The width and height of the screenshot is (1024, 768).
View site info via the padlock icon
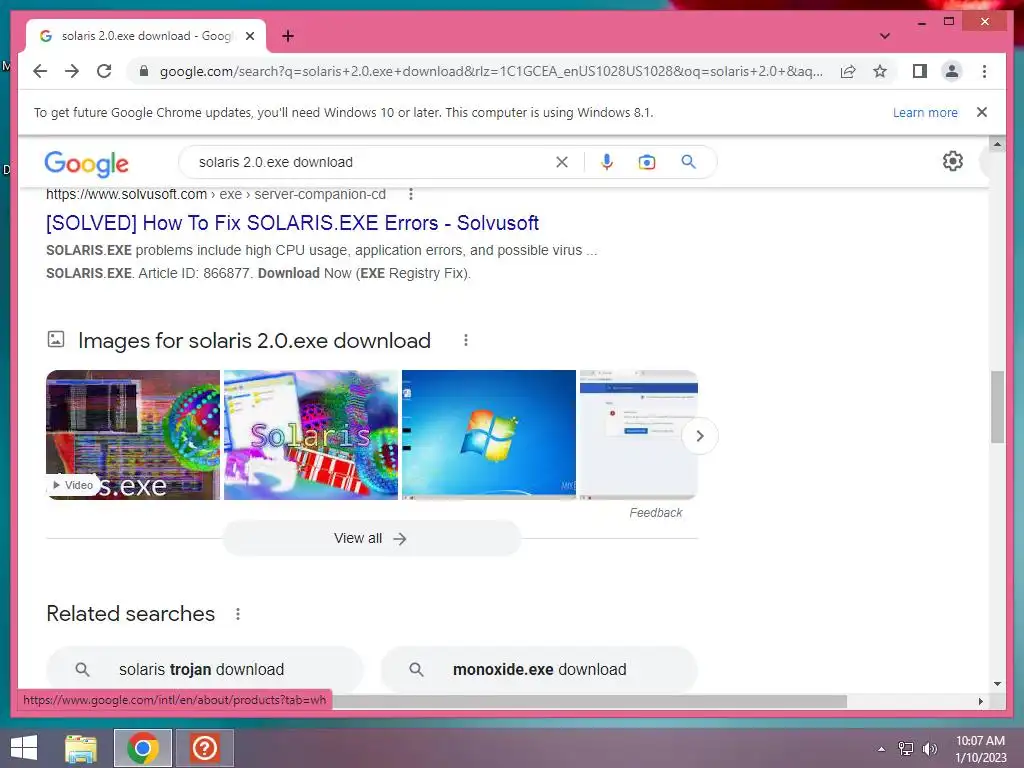click(144, 71)
